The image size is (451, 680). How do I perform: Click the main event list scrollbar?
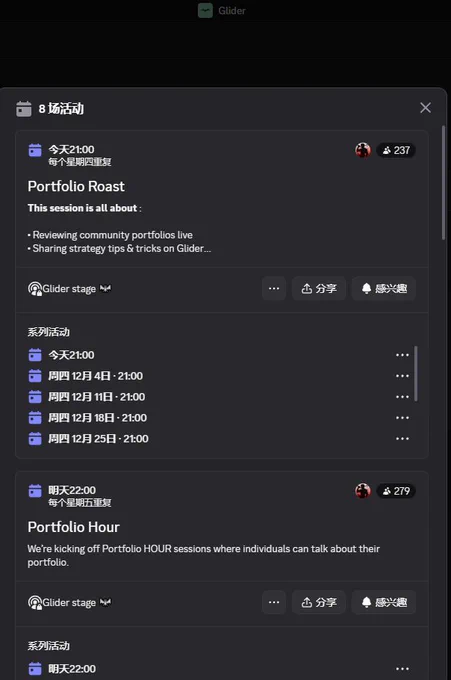(x=443, y=183)
